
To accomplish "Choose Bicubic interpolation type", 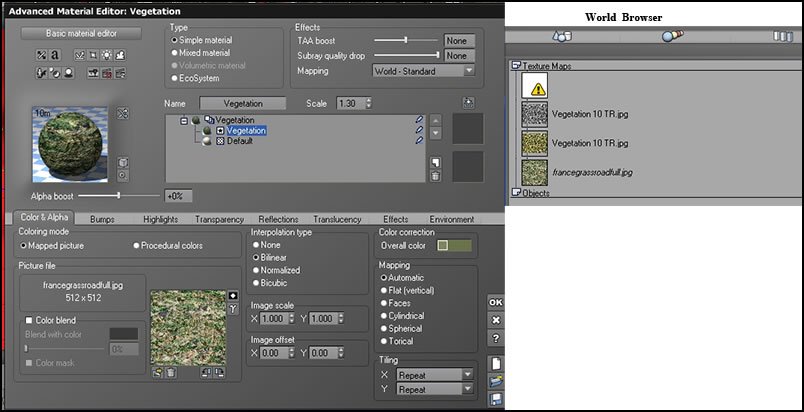I will [x=269, y=283].
